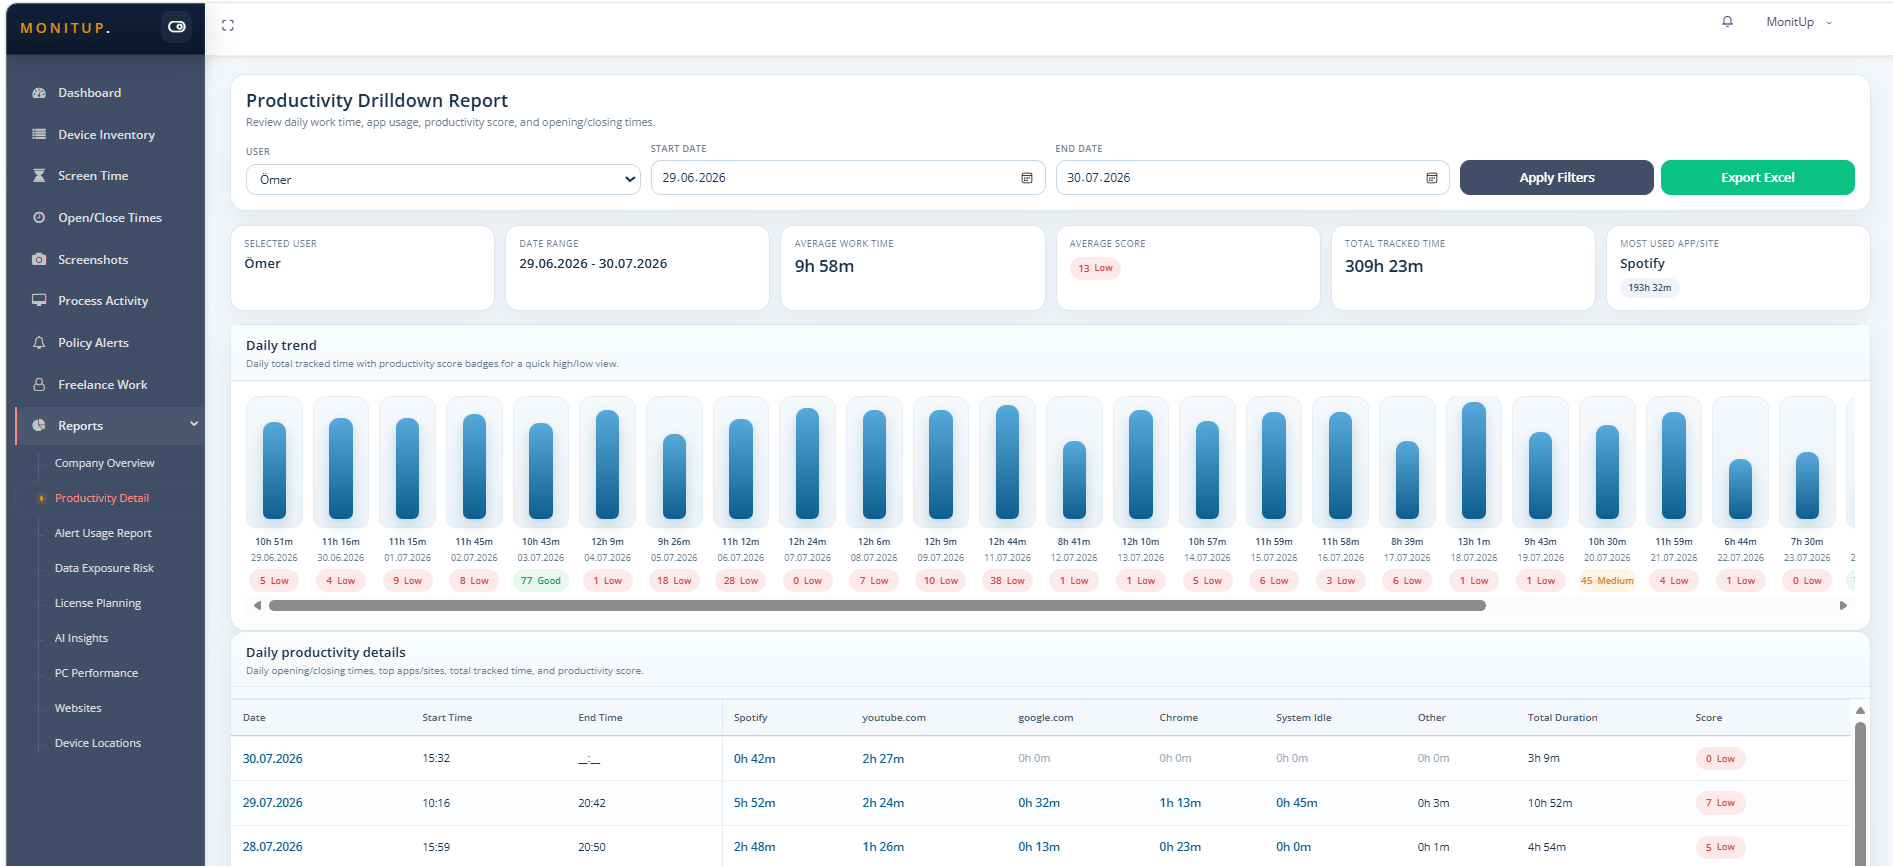Click the 20.07.2026 bar with 45 Medium
This screenshot has height=866, width=1893.
click(1607, 471)
